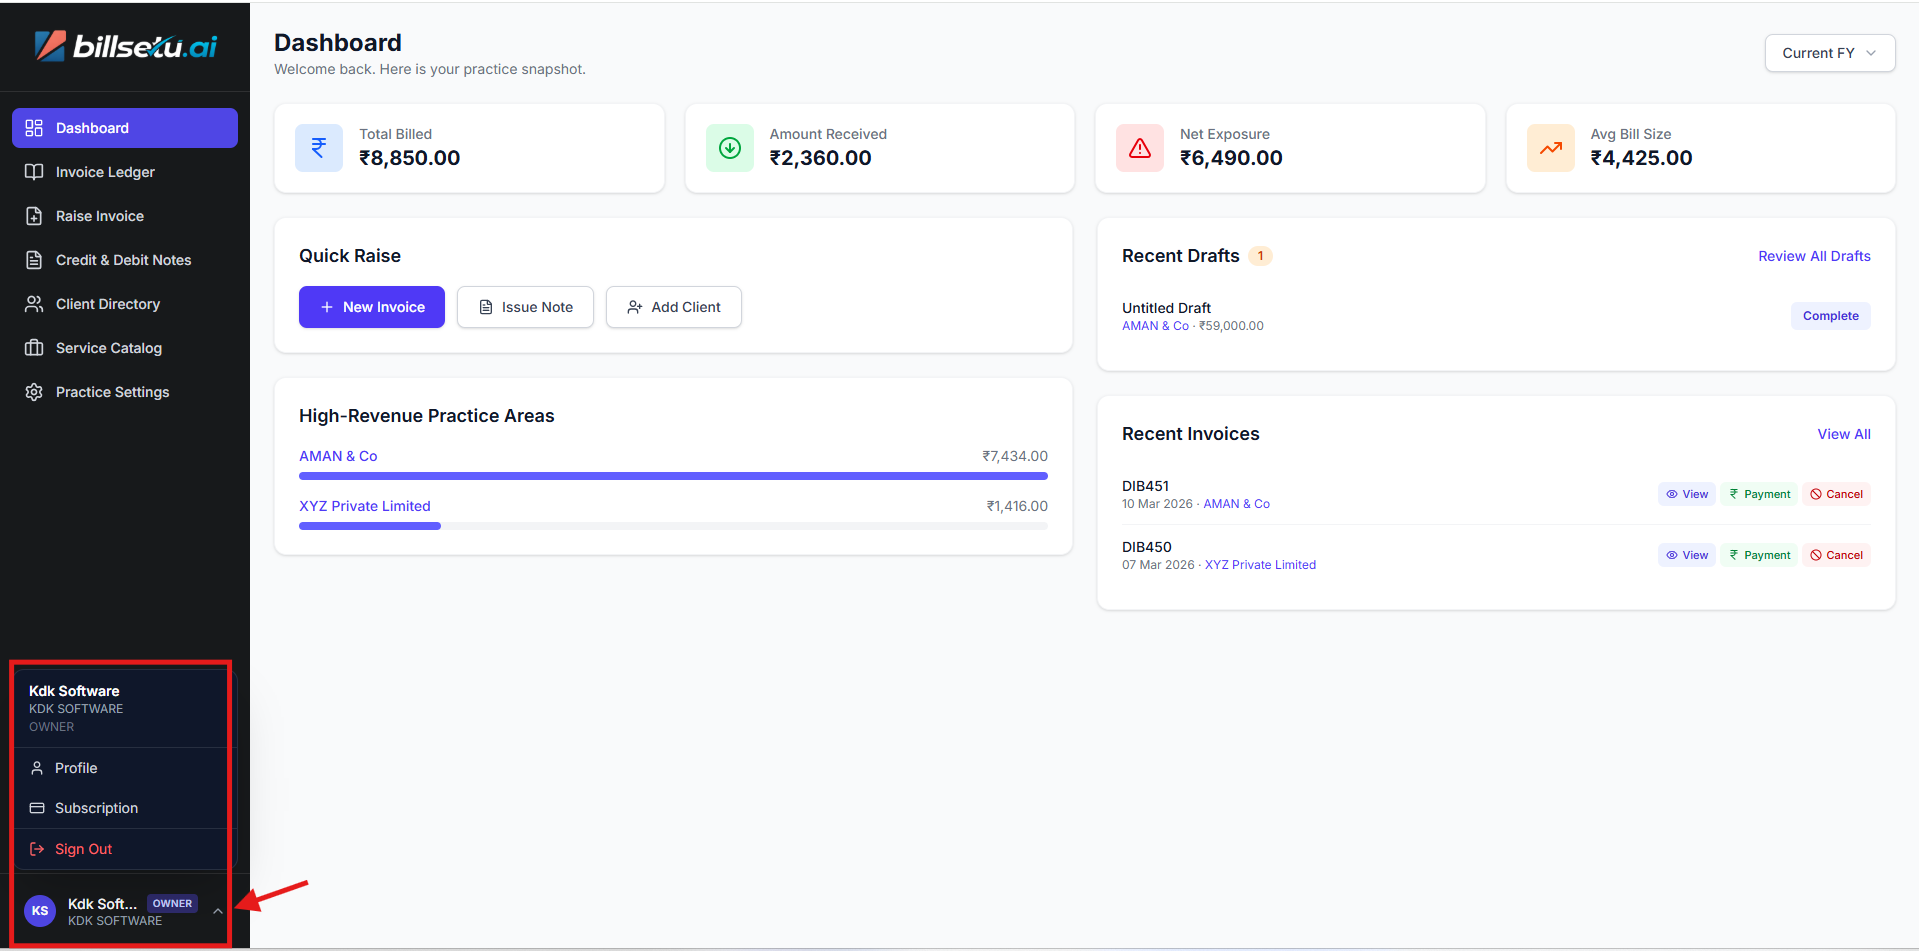Click the billsetu.ai logo
1919x951 pixels.
click(125, 46)
